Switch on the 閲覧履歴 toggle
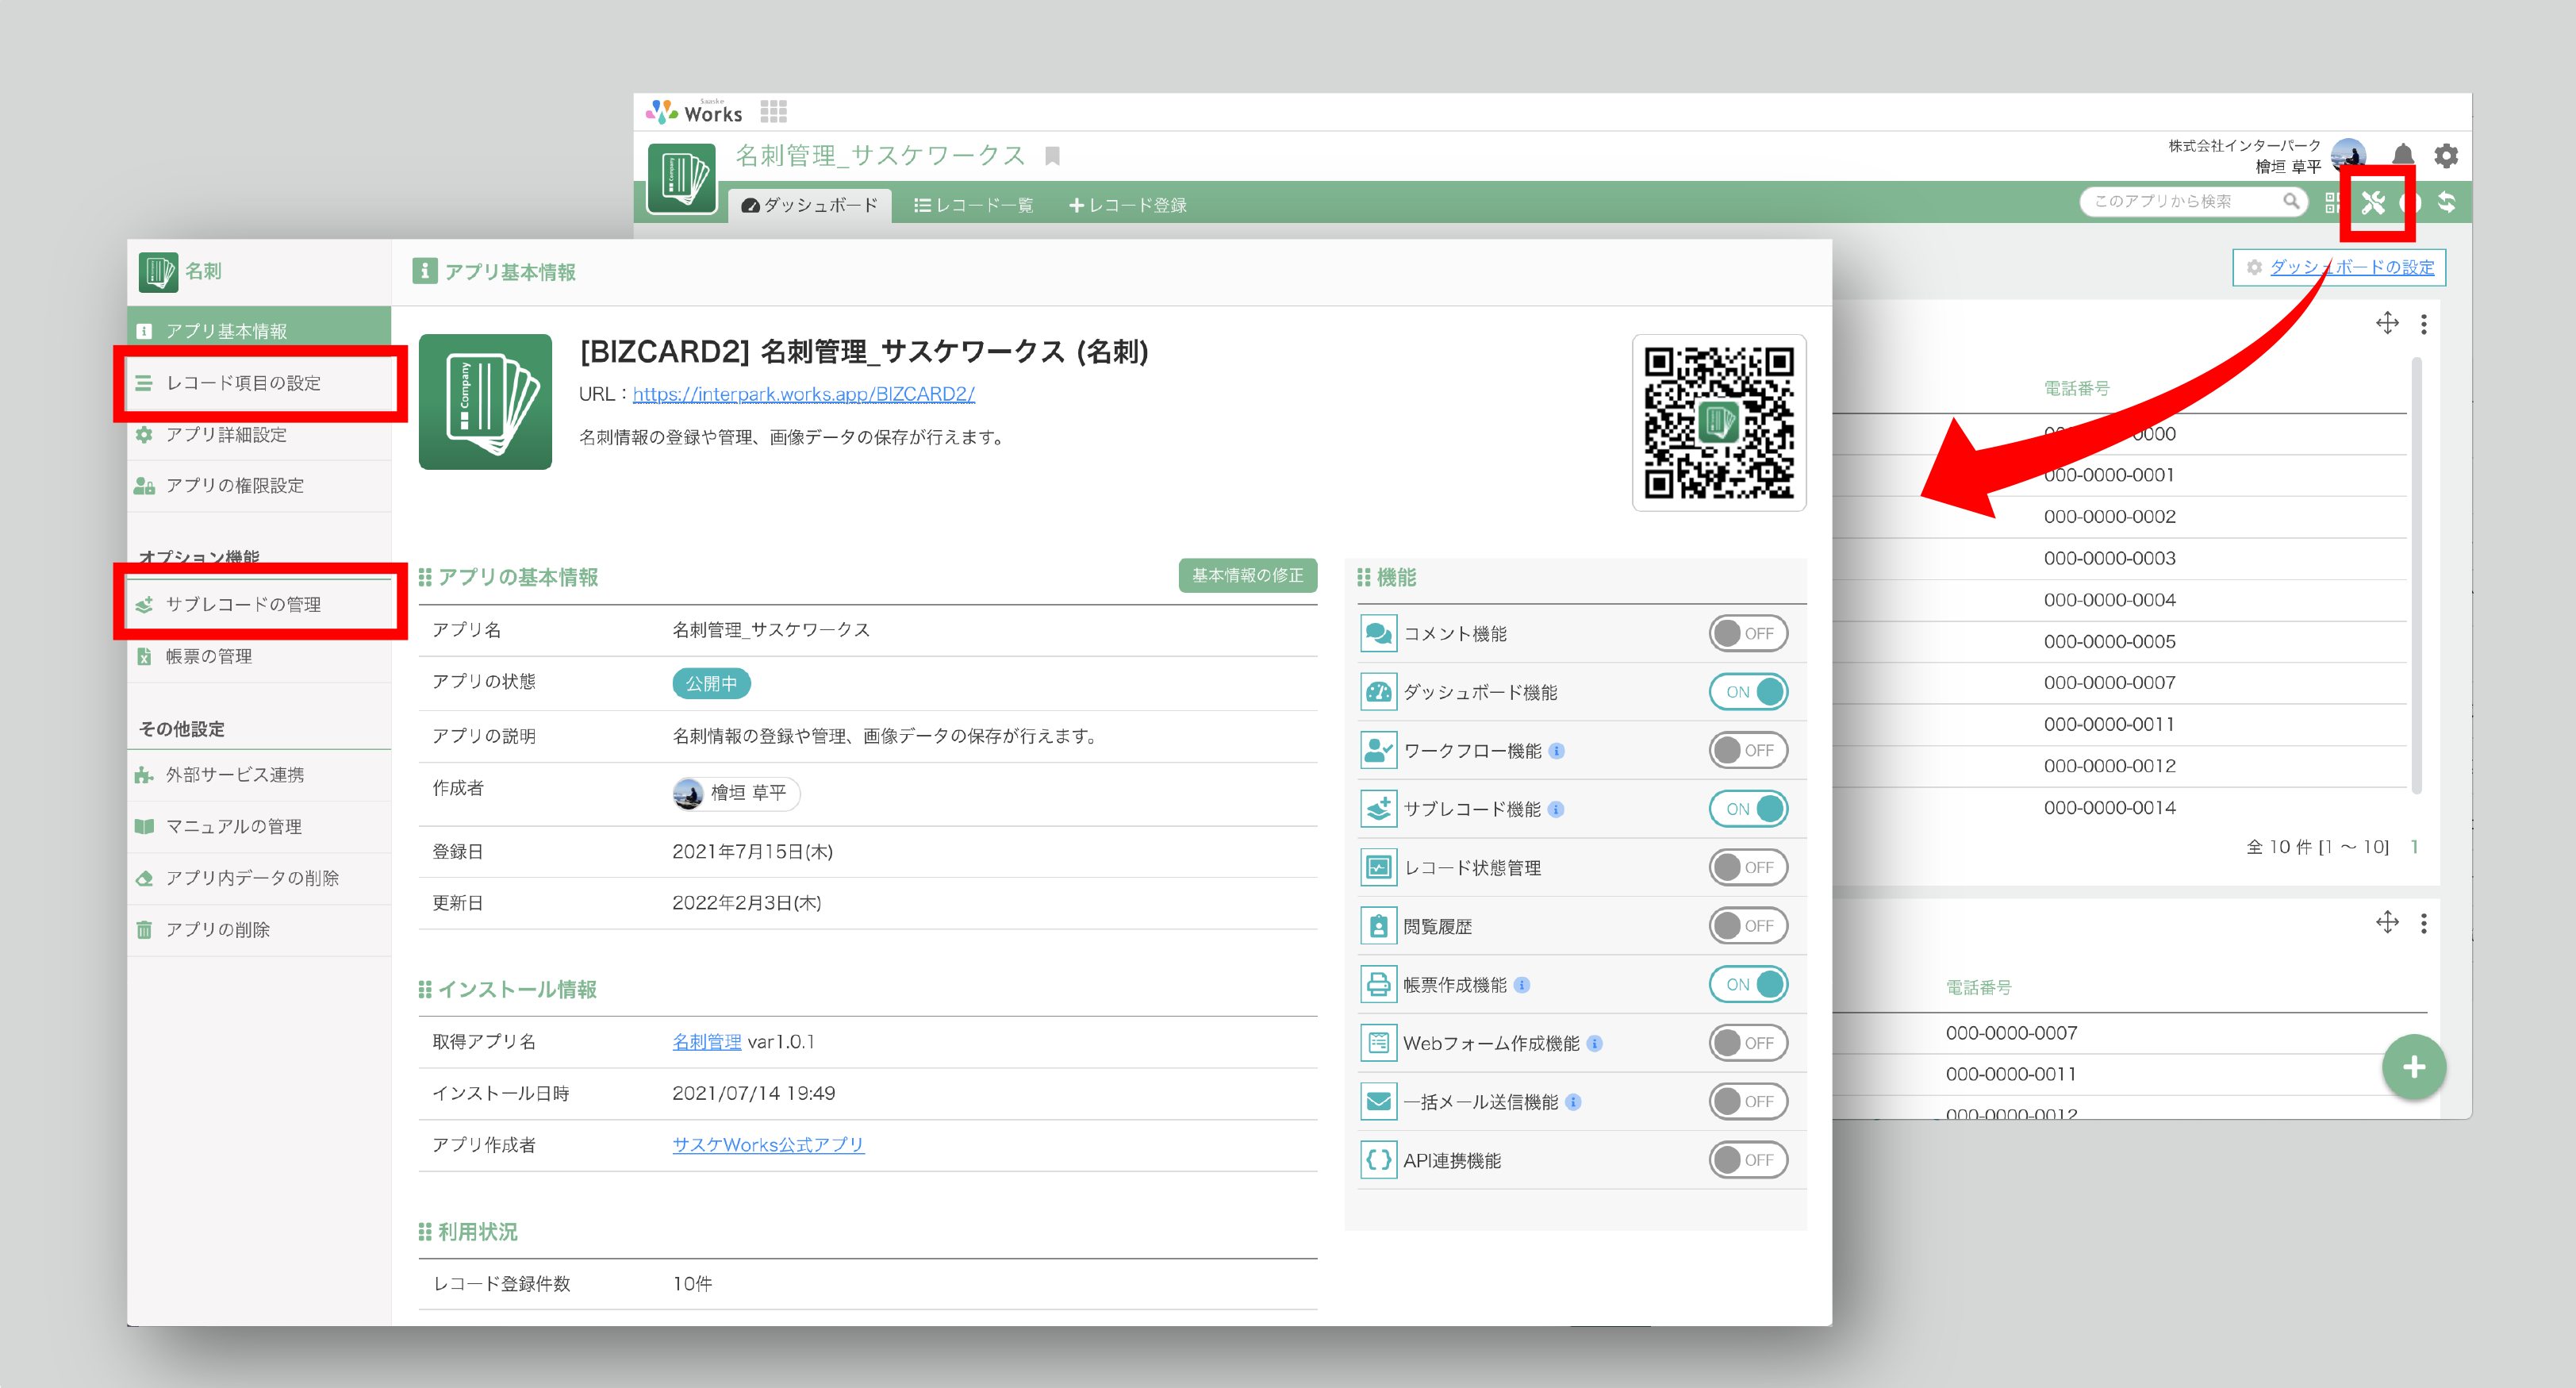The height and width of the screenshot is (1388, 2576). point(1748,926)
